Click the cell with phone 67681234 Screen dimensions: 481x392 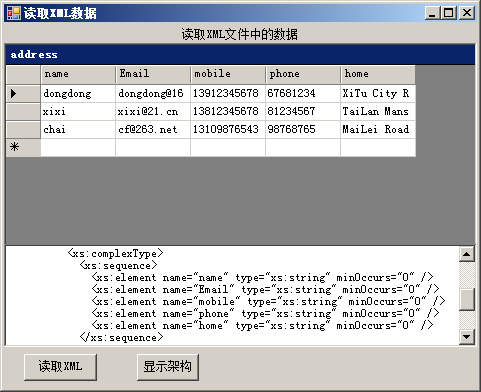(303, 93)
